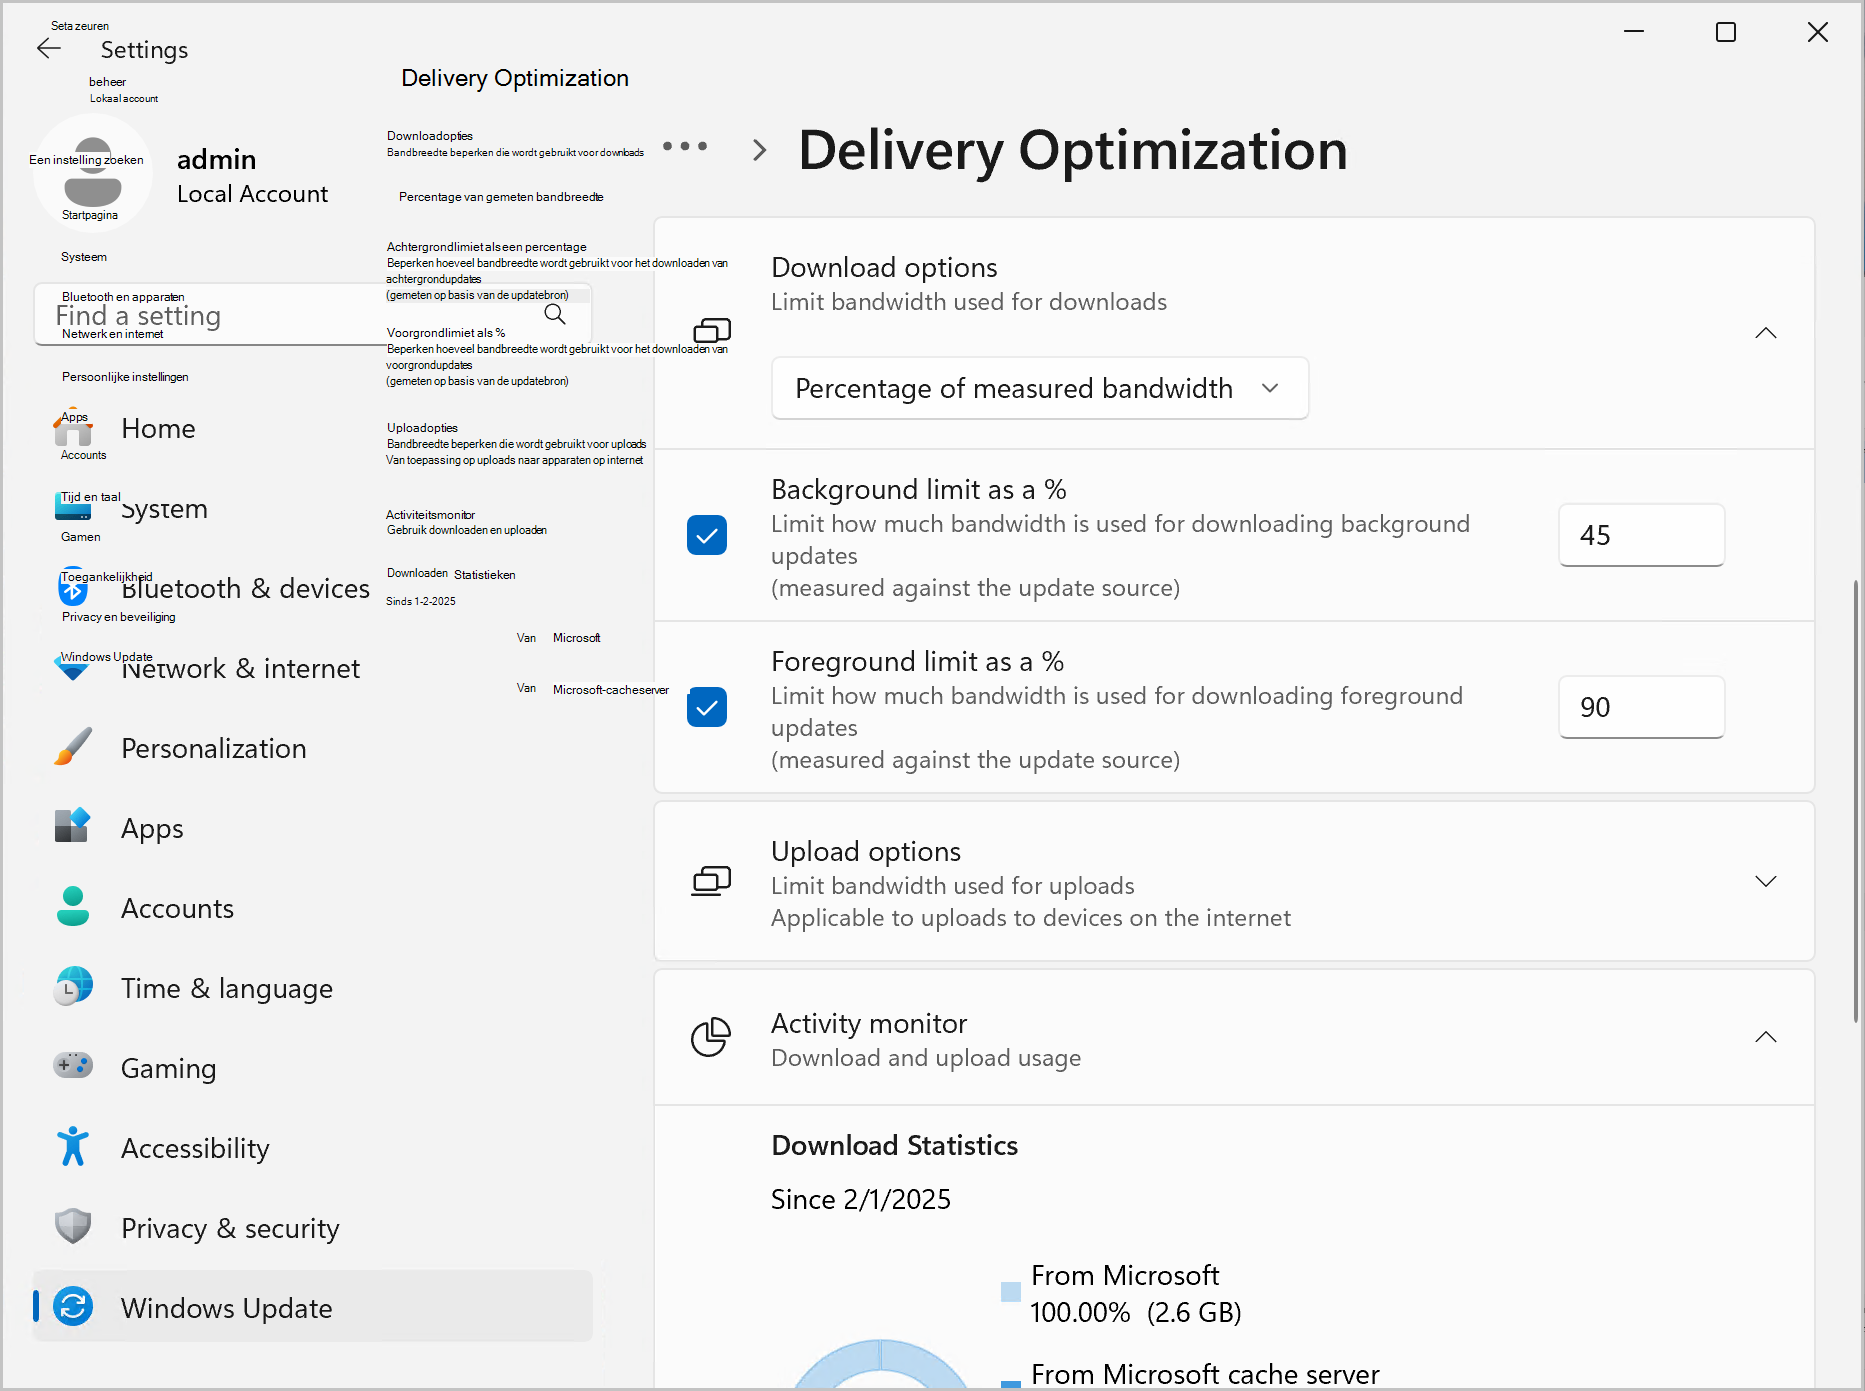Select Windows Update in sidebar
The image size is (1865, 1391).
coord(313,1306)
